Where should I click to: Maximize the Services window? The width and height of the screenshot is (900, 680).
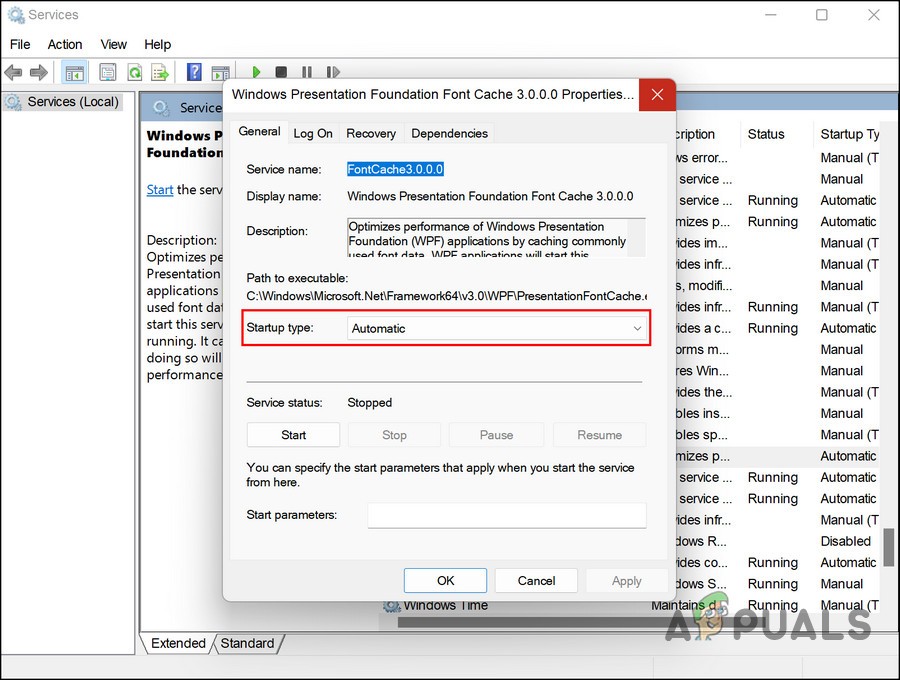(821, 15)
